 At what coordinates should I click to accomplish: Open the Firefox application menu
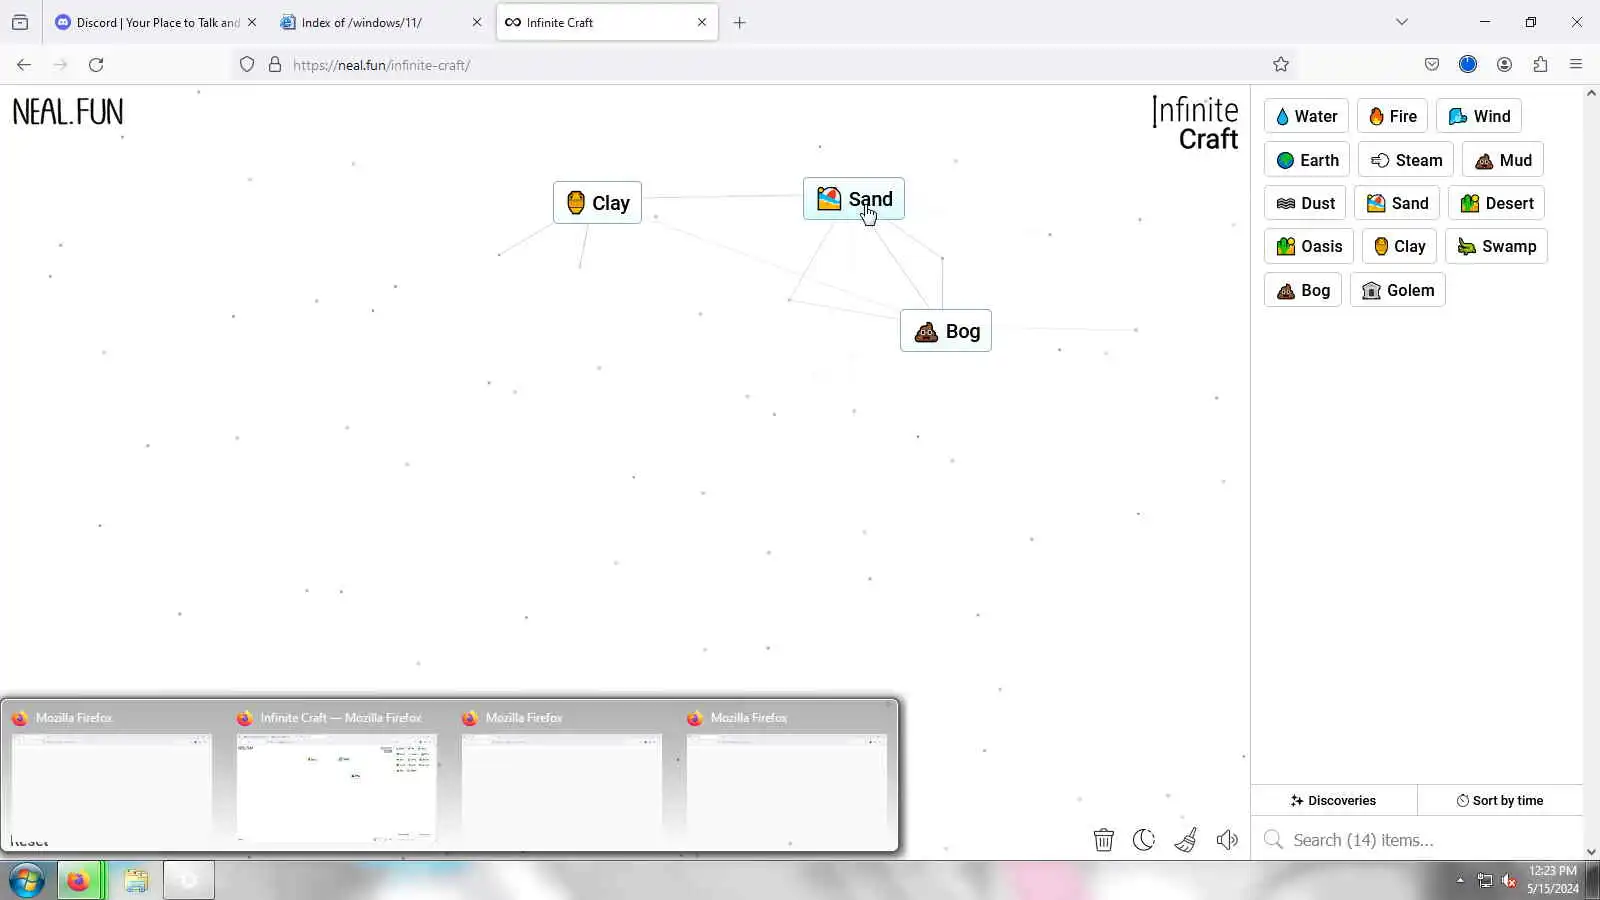click(1576, 65)
